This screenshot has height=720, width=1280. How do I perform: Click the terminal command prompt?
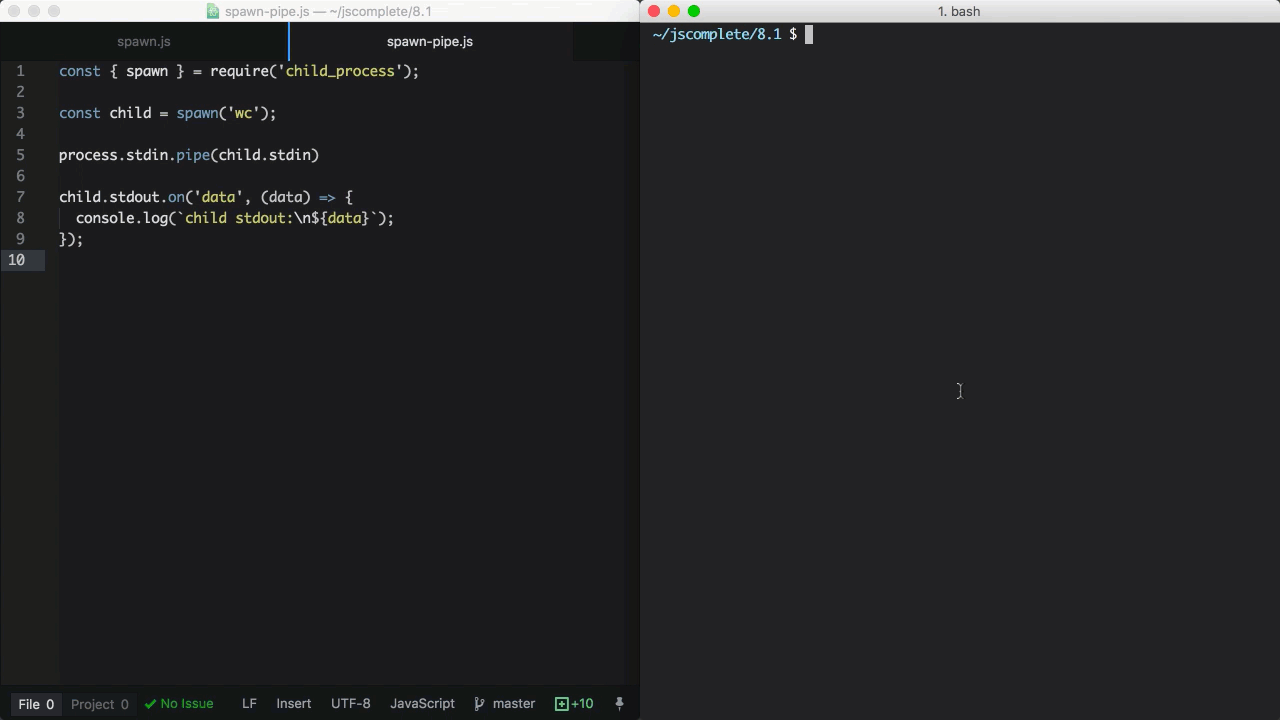point(808,34)
